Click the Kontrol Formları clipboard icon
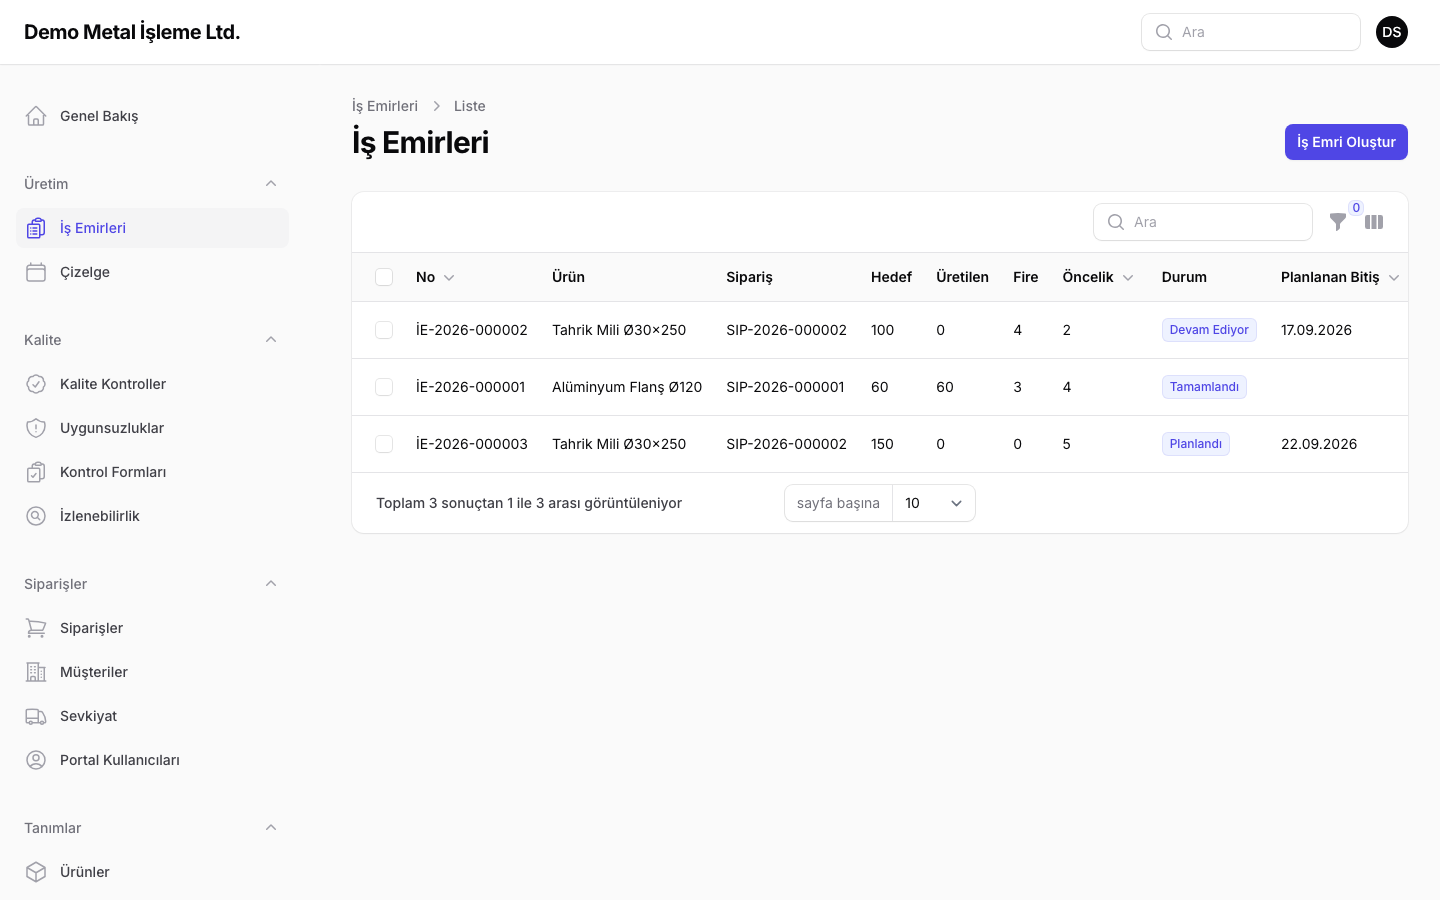Screen dimensions: 1440x900 [36, 472]
